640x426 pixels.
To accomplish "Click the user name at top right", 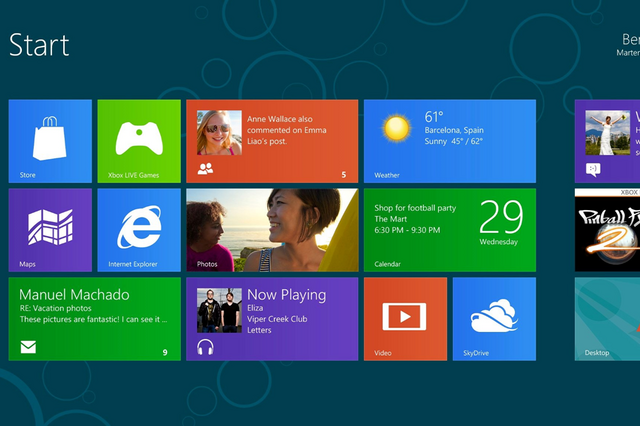I will click(631, 40).
